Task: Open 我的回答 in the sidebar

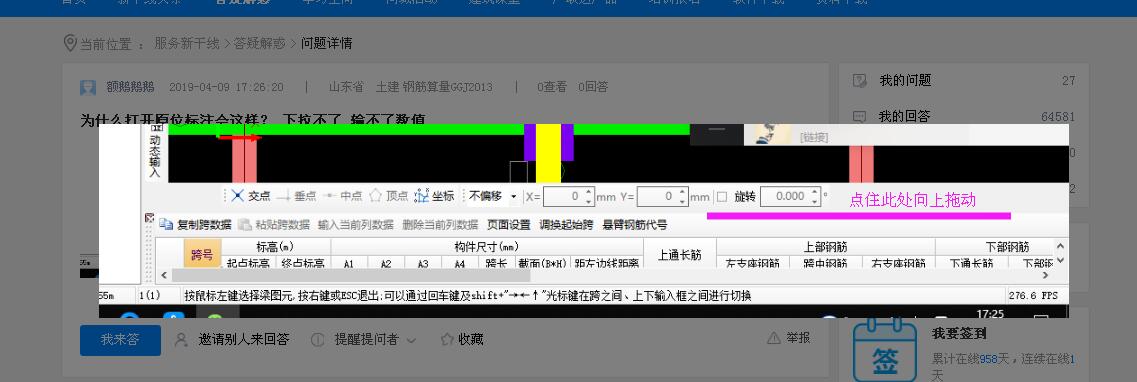Action: 905,116
